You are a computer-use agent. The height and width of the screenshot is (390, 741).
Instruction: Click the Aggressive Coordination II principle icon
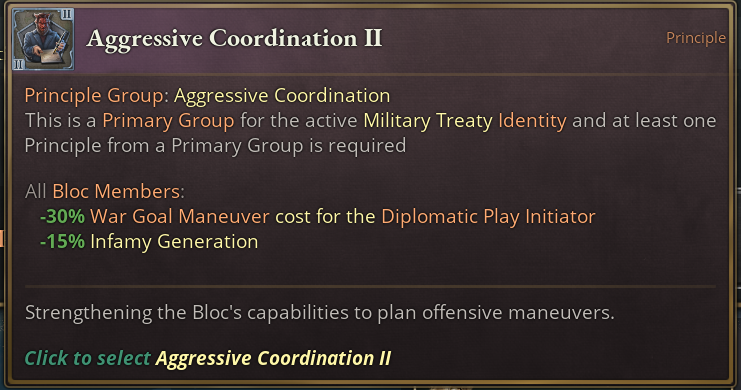(x=43, y=39)
